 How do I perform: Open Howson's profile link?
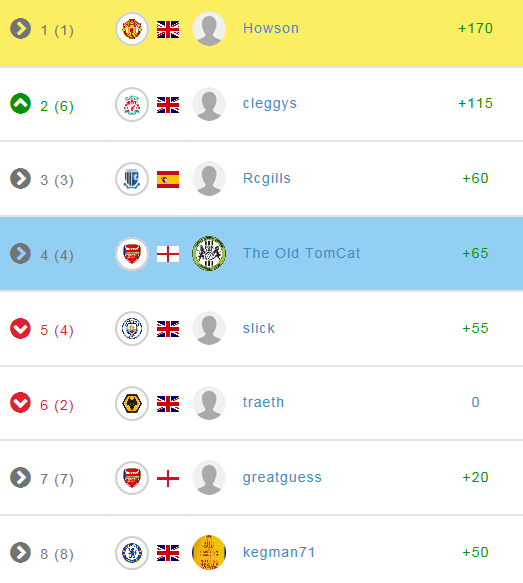(x=271, y=28)
